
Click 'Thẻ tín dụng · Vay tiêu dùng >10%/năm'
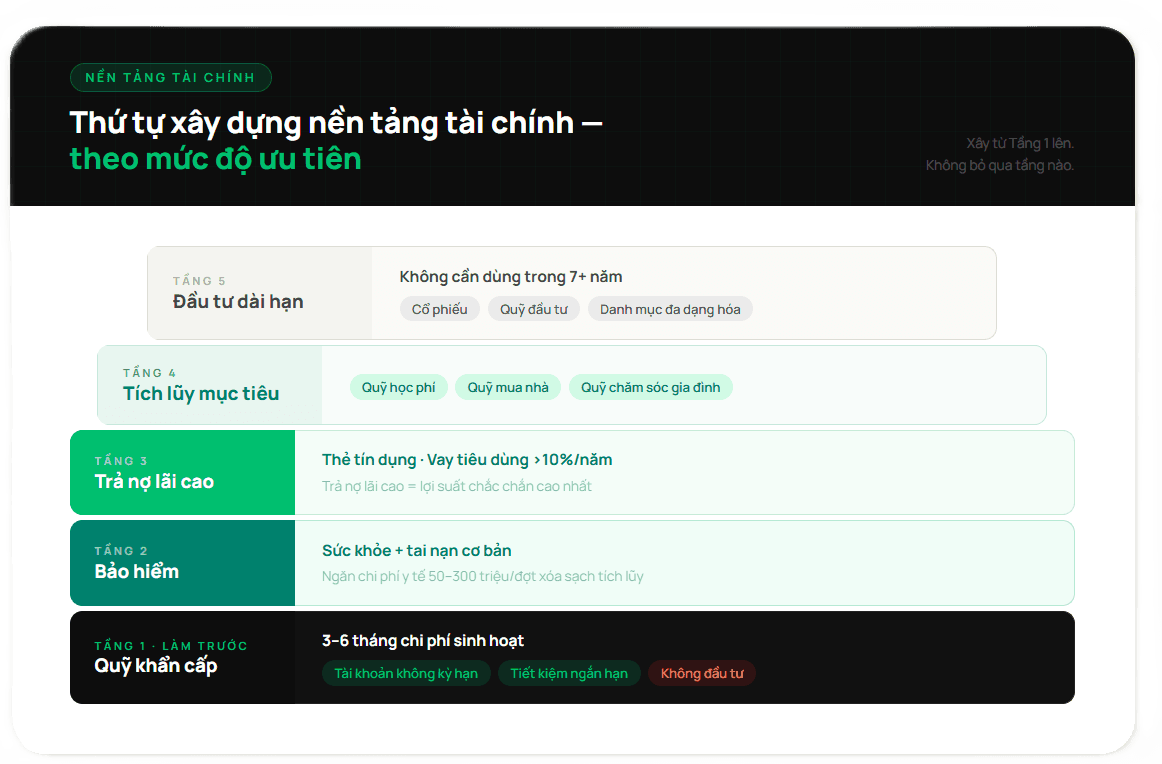tap(467, 459)
